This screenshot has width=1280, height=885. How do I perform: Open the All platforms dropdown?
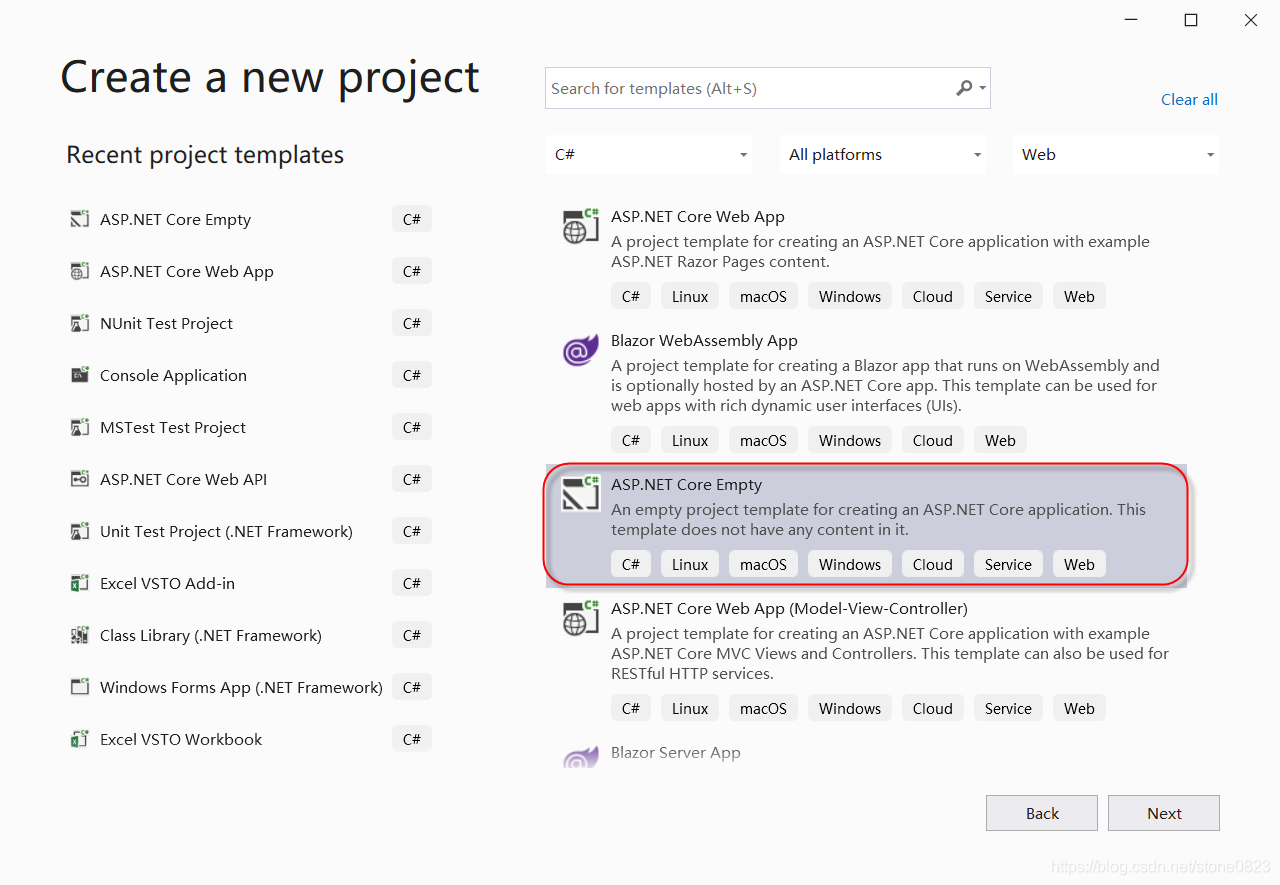coord(882,154)
